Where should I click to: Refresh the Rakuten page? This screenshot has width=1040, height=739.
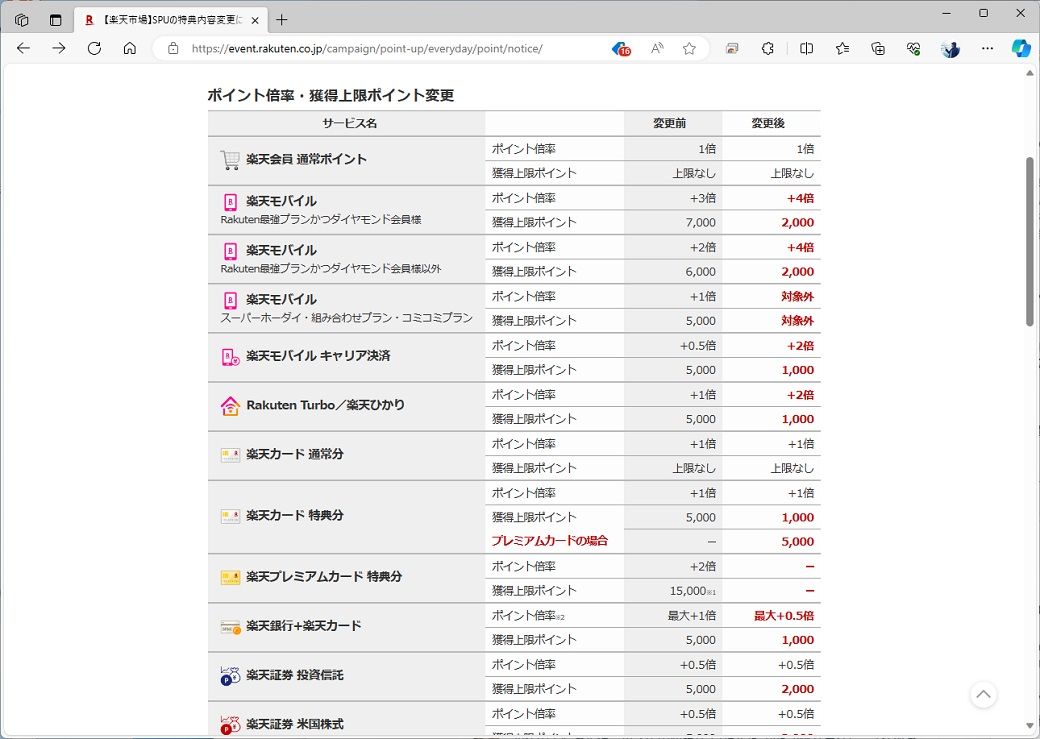[x=94, y=47]
